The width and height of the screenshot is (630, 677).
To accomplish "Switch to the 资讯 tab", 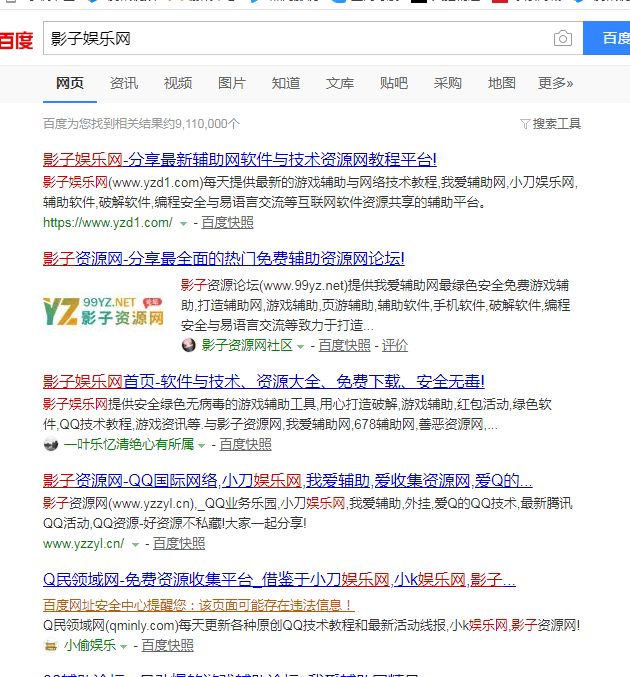I will [x=124, y=83].
